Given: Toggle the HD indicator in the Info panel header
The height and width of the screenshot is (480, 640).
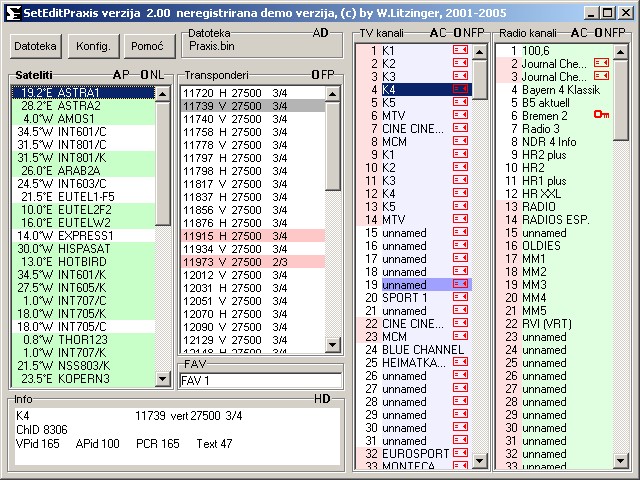Looking at the screenshot, I should [x=322, y=399].
